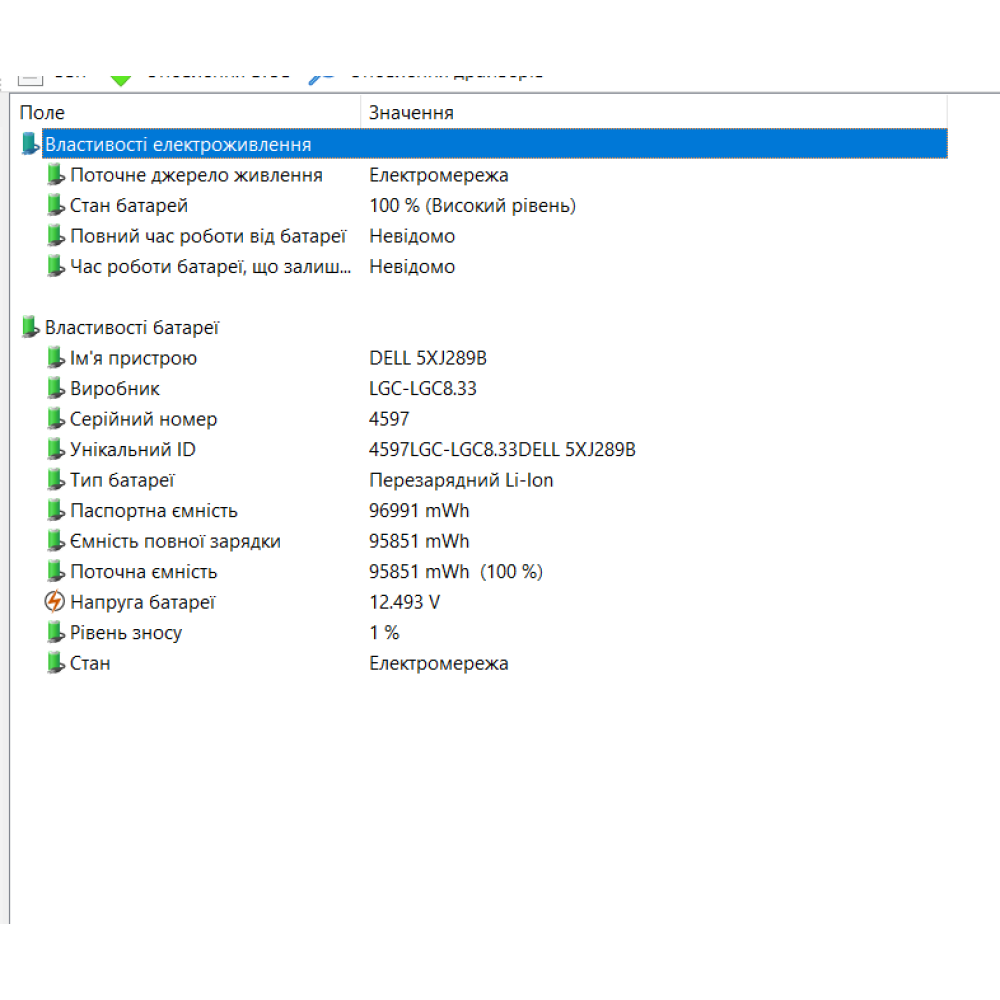Click the battery icon beside Тип батареї

[x=55, y=480]
